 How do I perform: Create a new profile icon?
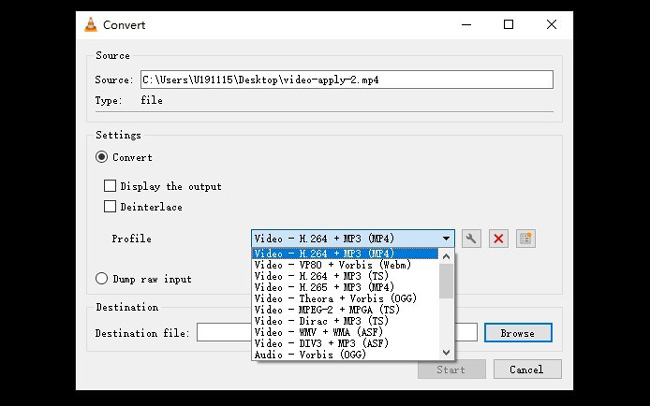(x=526, y=238)
